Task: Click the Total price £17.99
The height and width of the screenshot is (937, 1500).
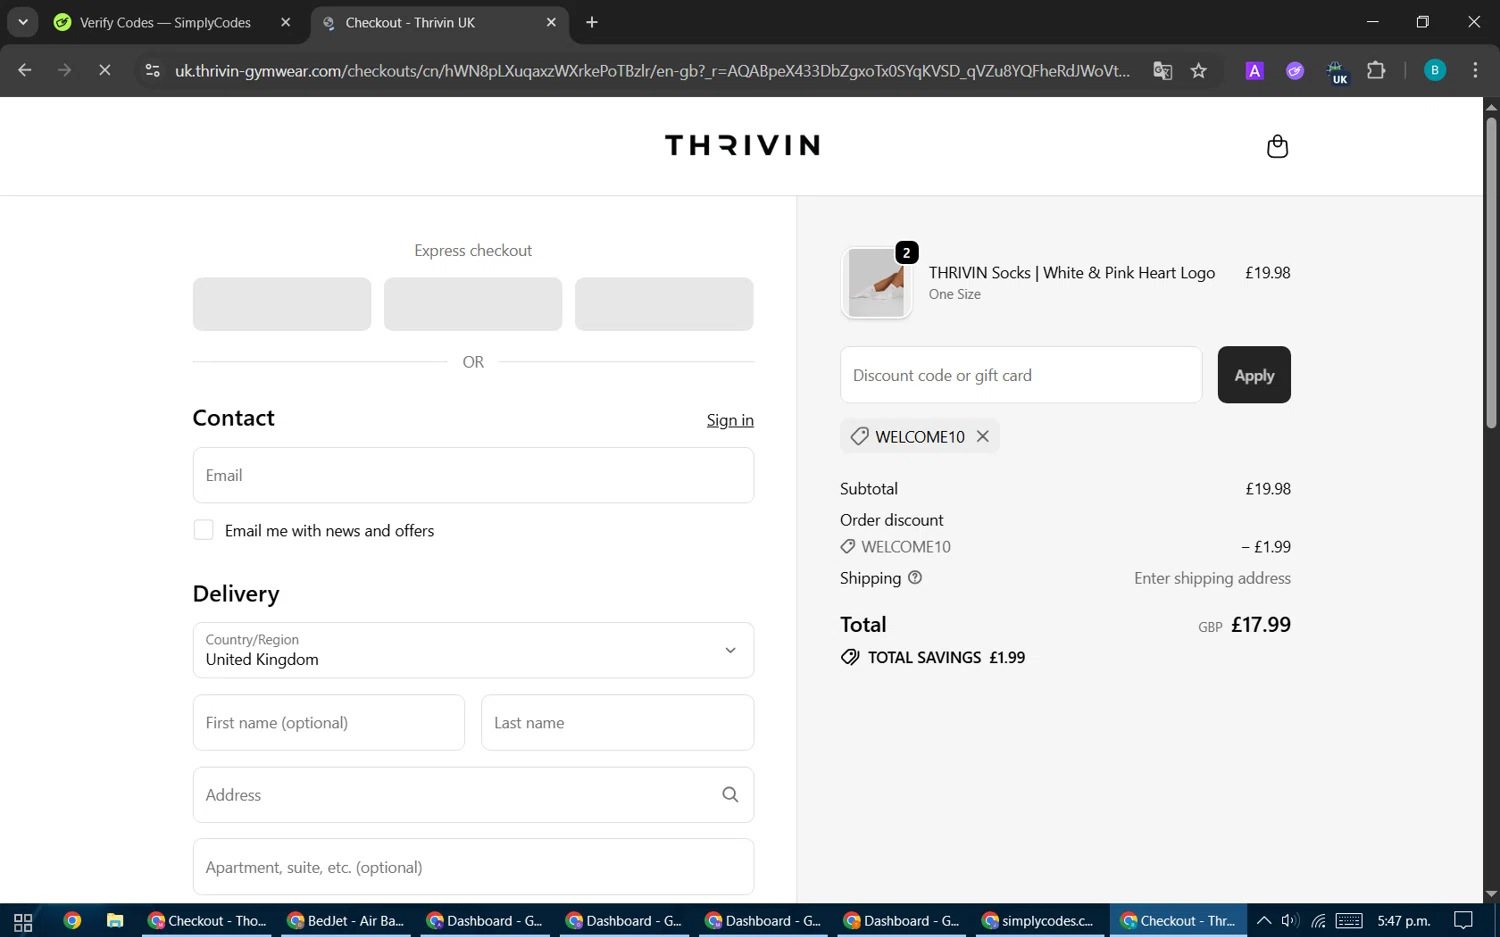Action: click(1261, 624)
